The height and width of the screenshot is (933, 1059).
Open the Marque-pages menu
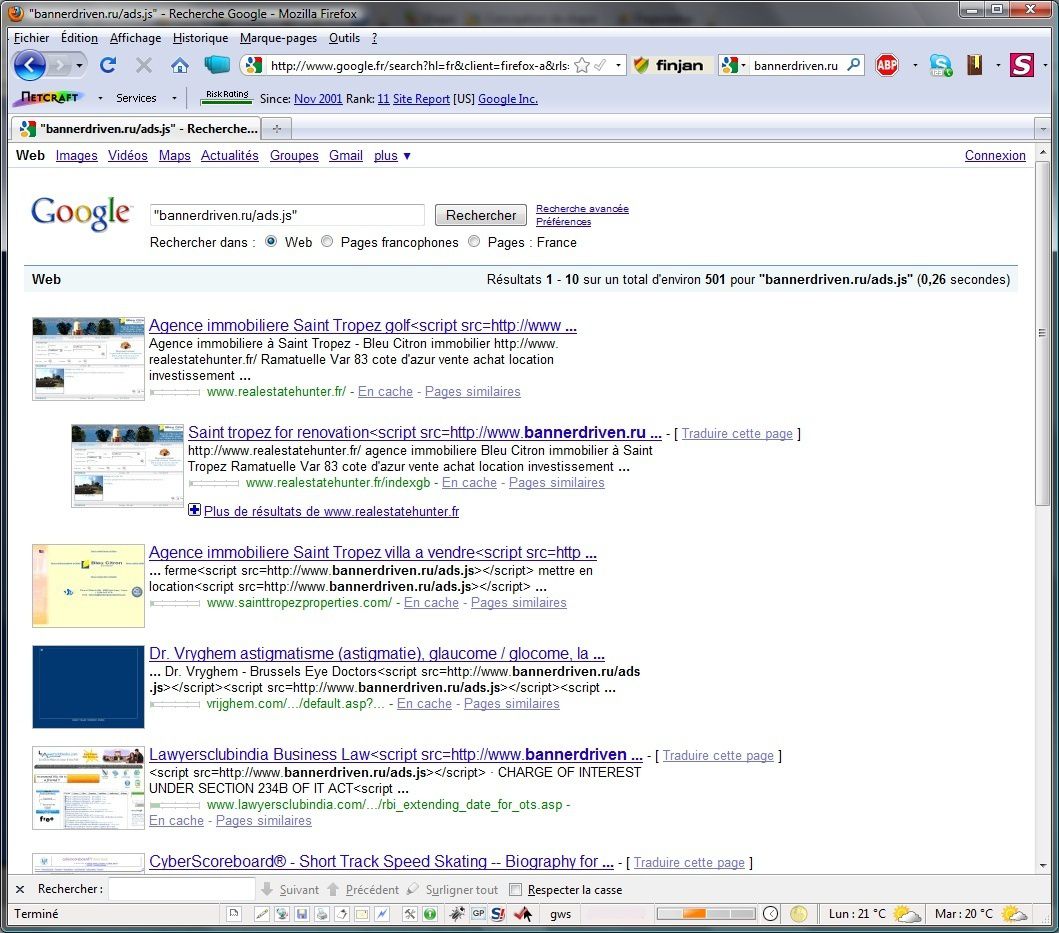(278, 38)
